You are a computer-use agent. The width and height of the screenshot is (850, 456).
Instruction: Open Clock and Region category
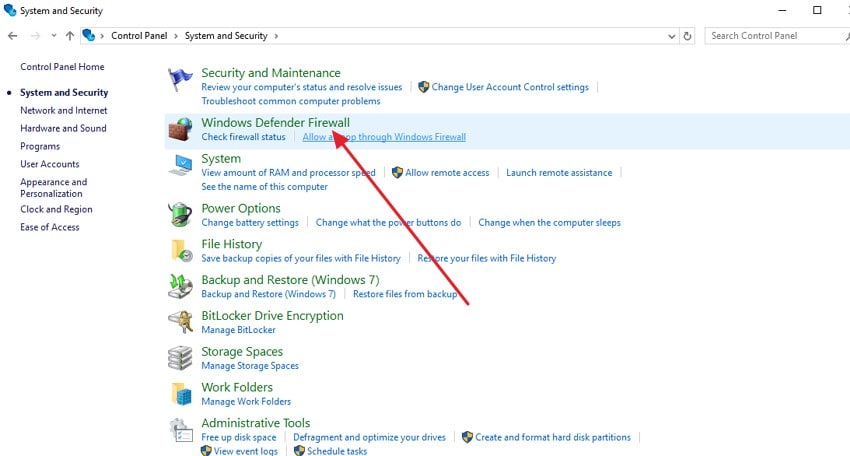(56, 209)
